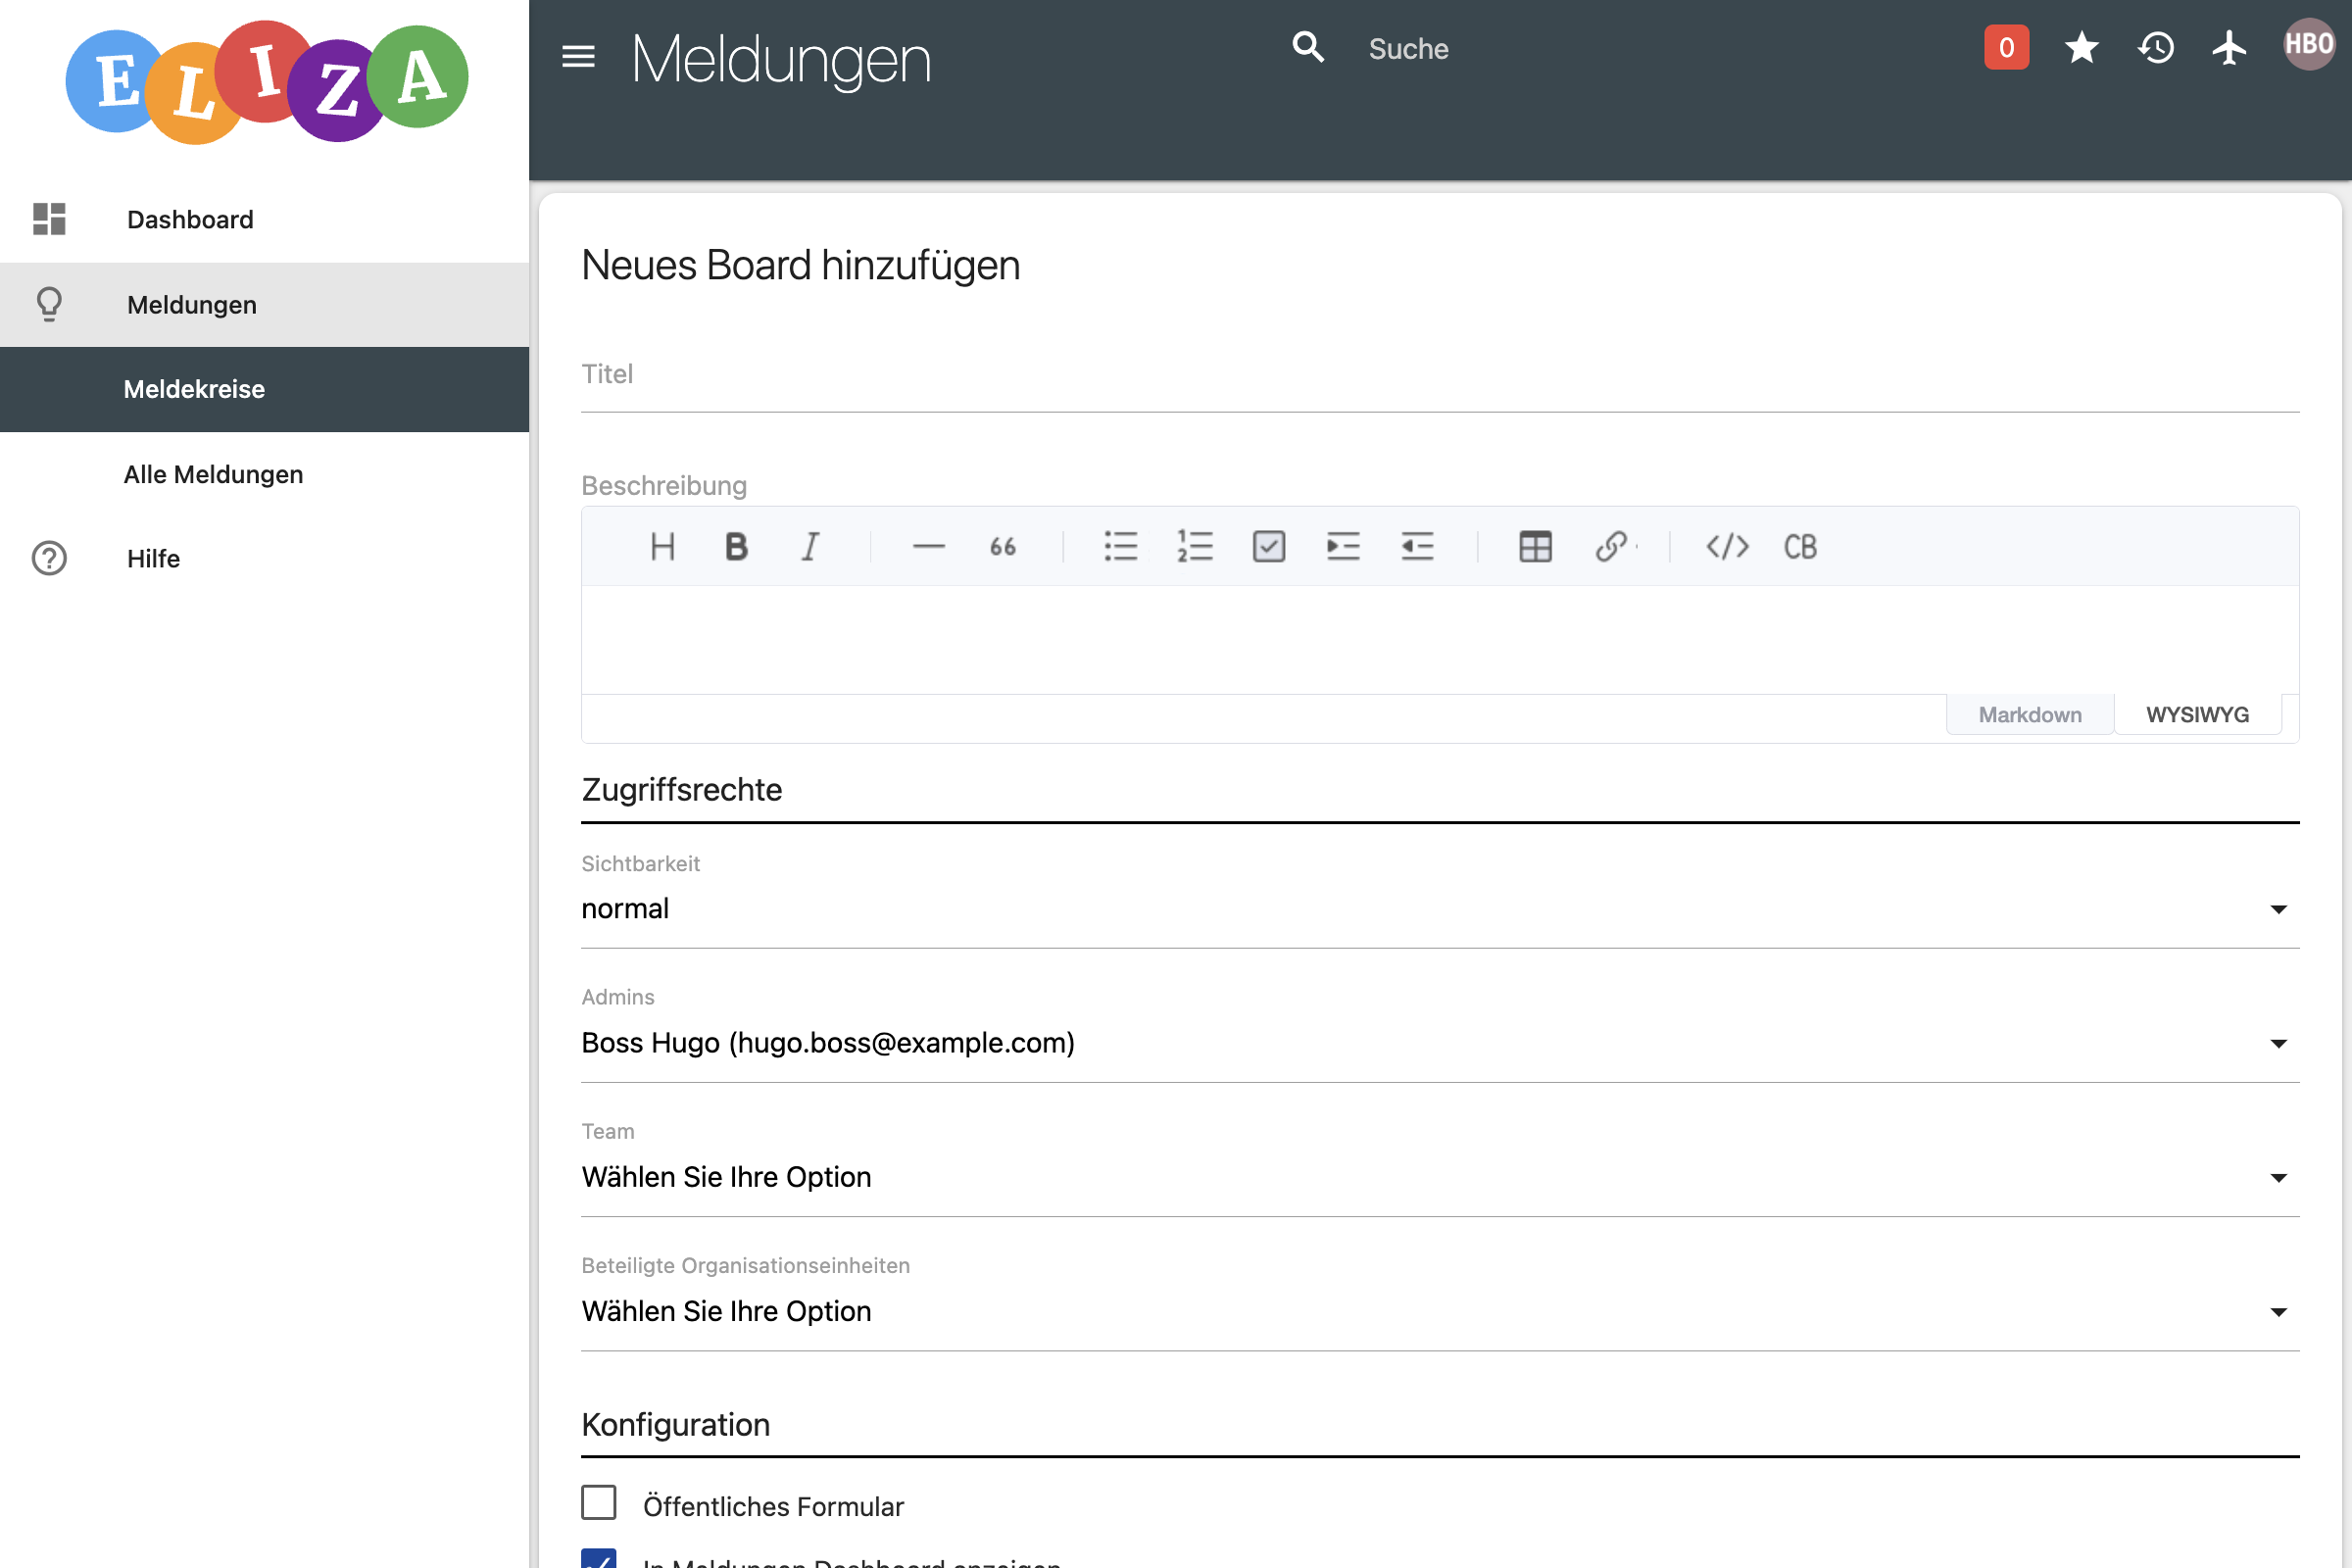The height and width of the screenshot is (1568, 2352).
Task: Insert a link in the description
Action: [1610, 547]
